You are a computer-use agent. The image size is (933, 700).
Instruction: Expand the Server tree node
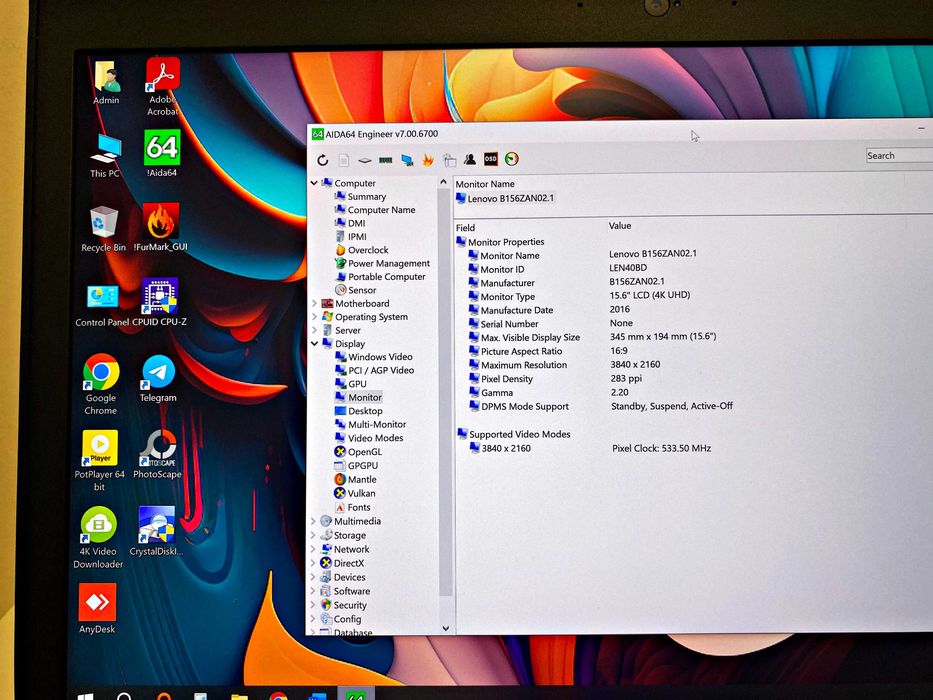click(x=314, y=330)
